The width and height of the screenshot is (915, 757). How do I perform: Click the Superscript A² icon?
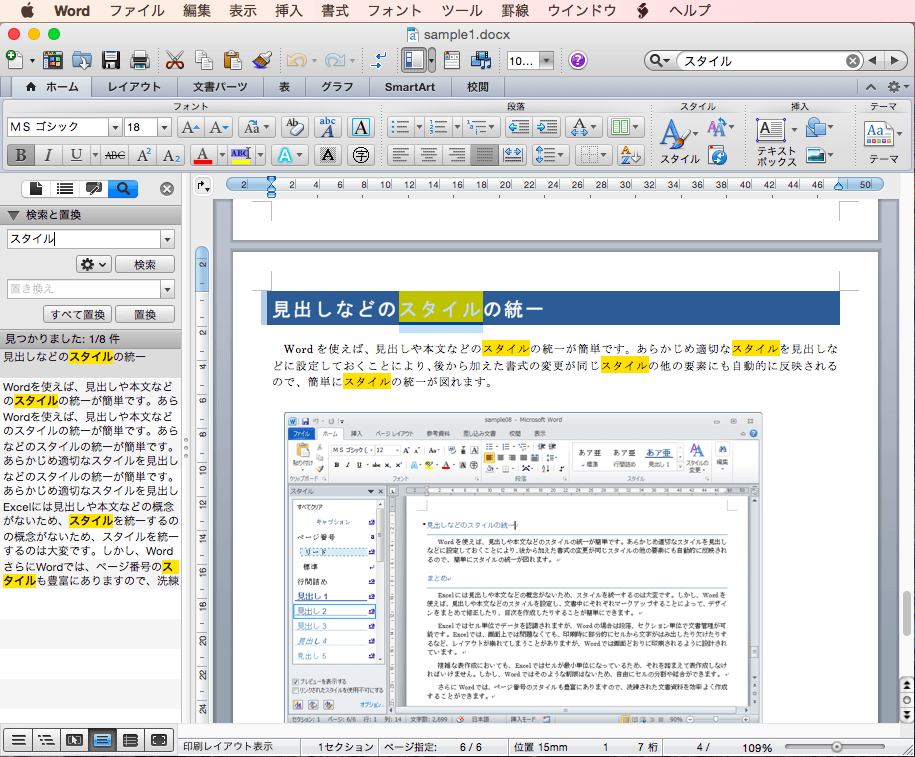pos(144,155)
